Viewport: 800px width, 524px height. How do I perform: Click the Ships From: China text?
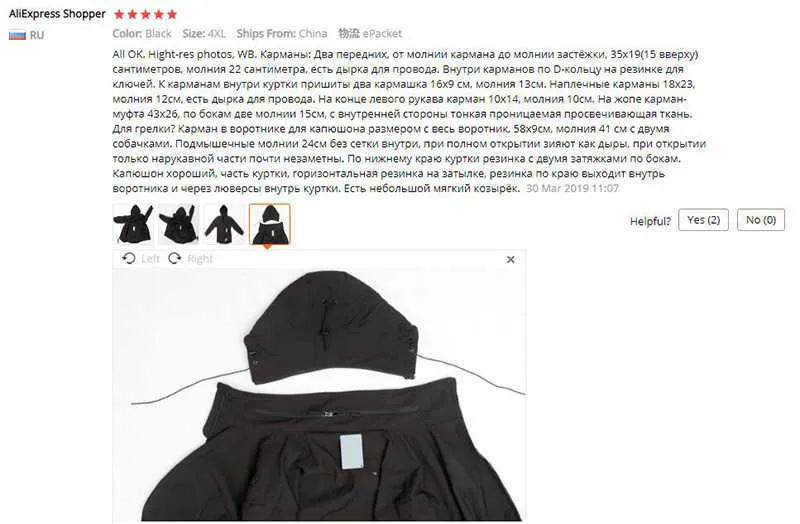pos(282,34)
